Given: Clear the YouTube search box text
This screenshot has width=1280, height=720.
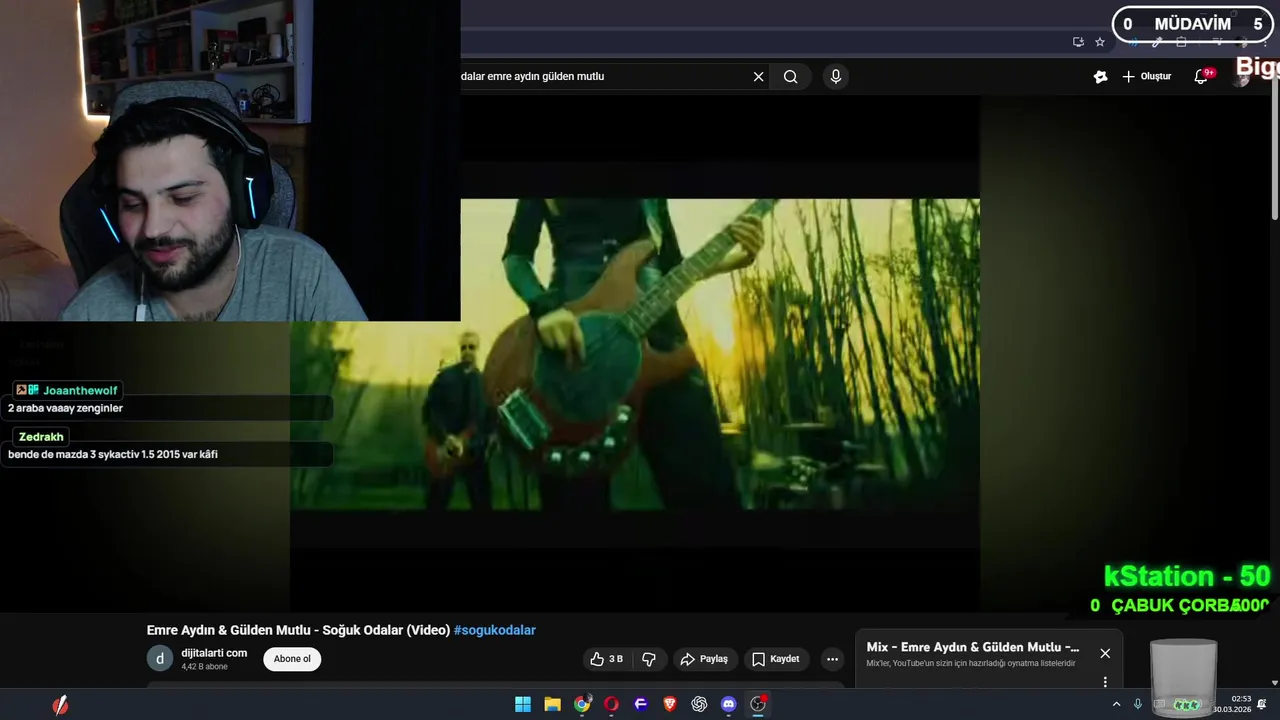Looking at the screenshot, I should point(758,76).
